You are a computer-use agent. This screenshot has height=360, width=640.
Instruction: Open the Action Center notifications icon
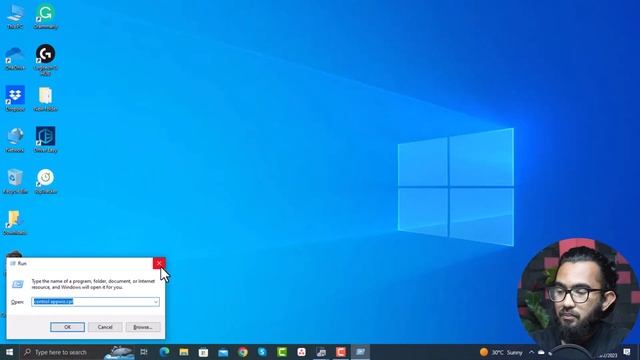pyautogui.click(x=627, y=352)
